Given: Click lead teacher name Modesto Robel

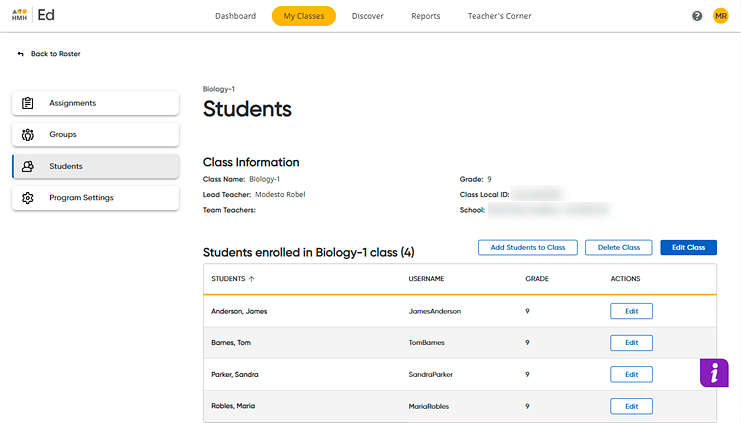Looking at the screenshot, I should pyautogui.click(x=280, y=194).
